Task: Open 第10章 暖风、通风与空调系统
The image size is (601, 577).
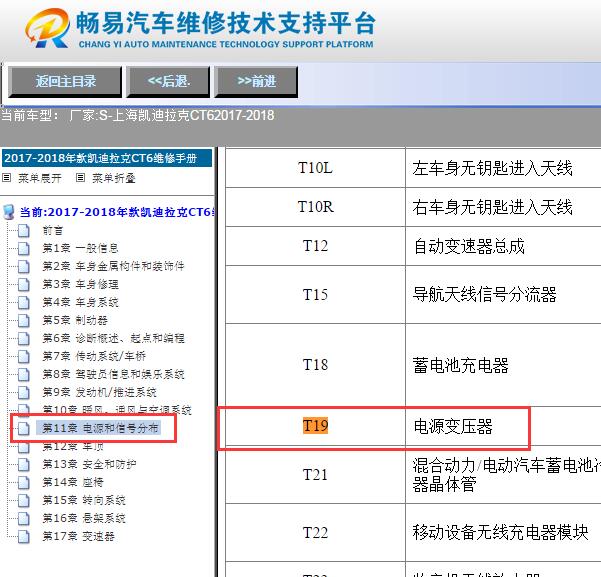Action: (117, 409)
